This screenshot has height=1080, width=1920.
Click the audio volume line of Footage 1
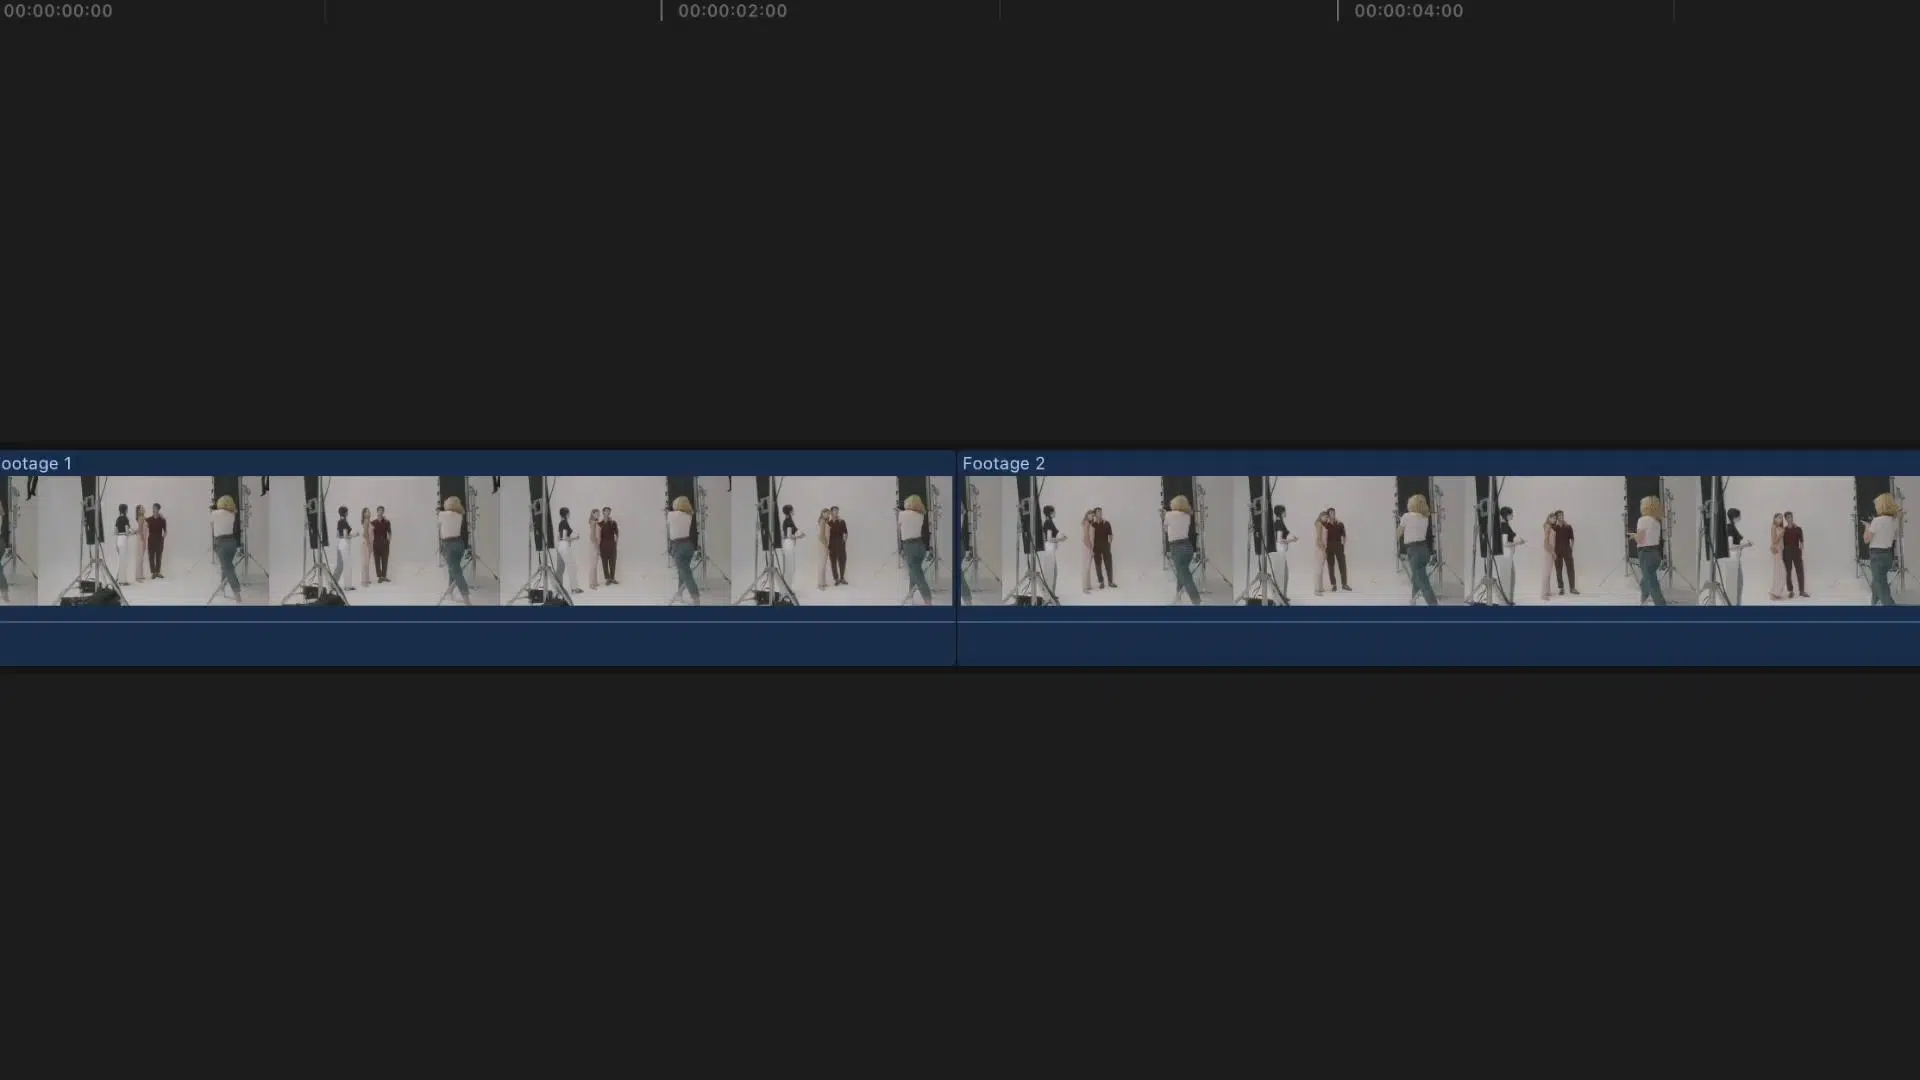[x=476, y=621]
